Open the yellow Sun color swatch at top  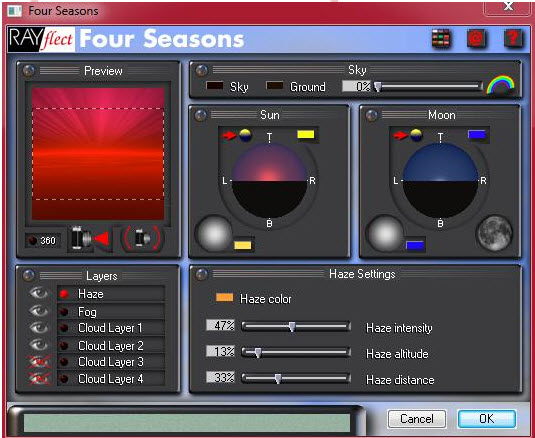tap(306, 134)
